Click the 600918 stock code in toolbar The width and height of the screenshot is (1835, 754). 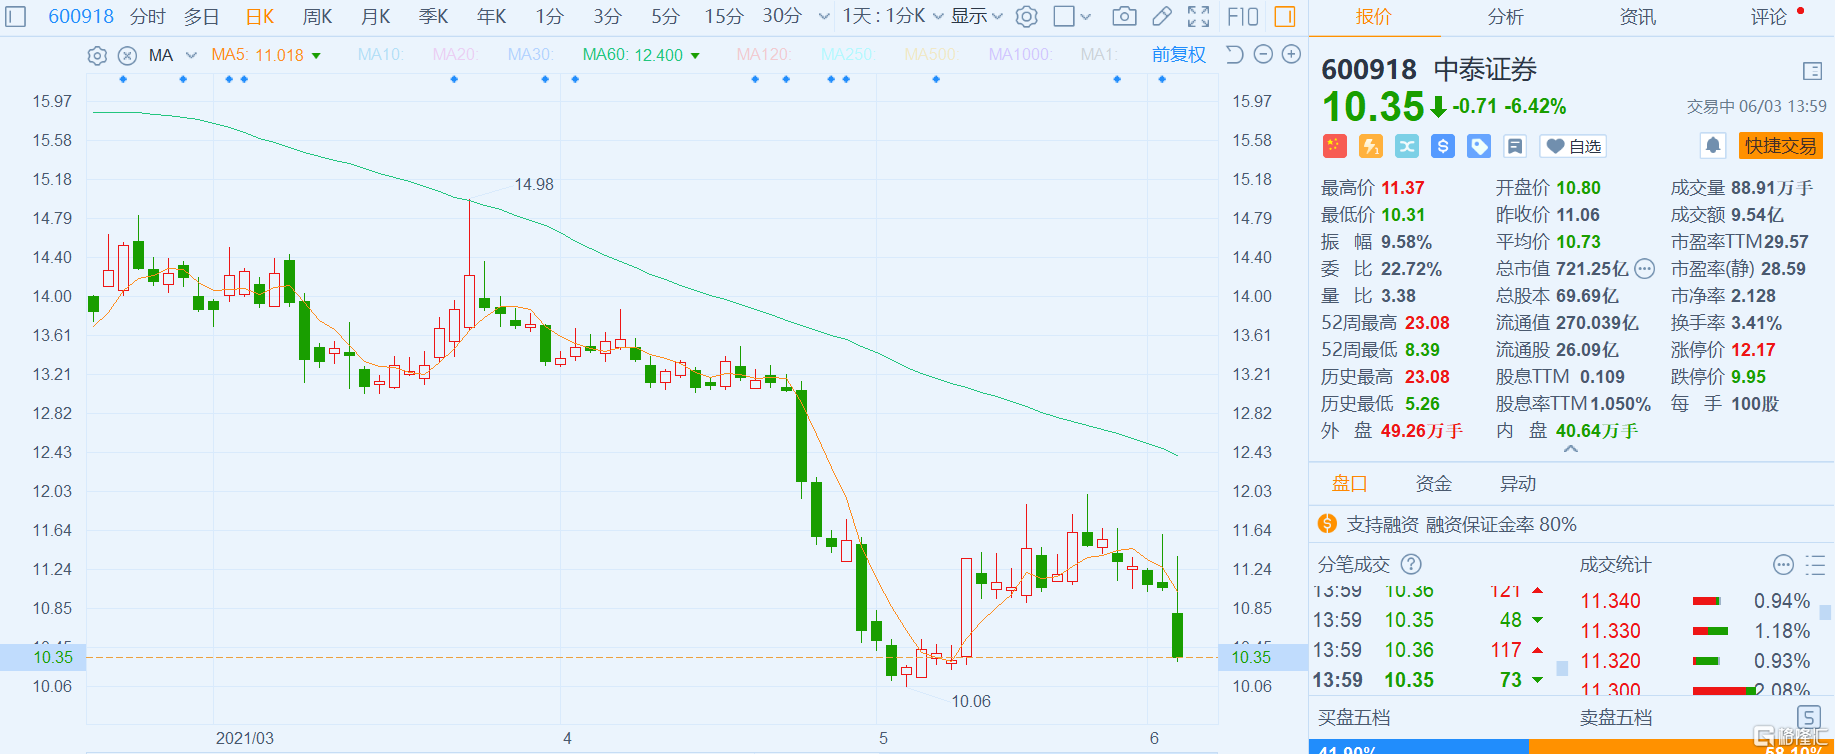[x=81, y=17]
